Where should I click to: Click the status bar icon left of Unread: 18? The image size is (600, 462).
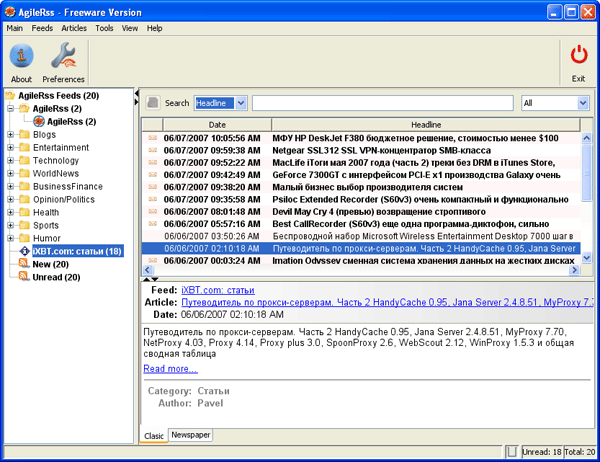pos(512,452)
